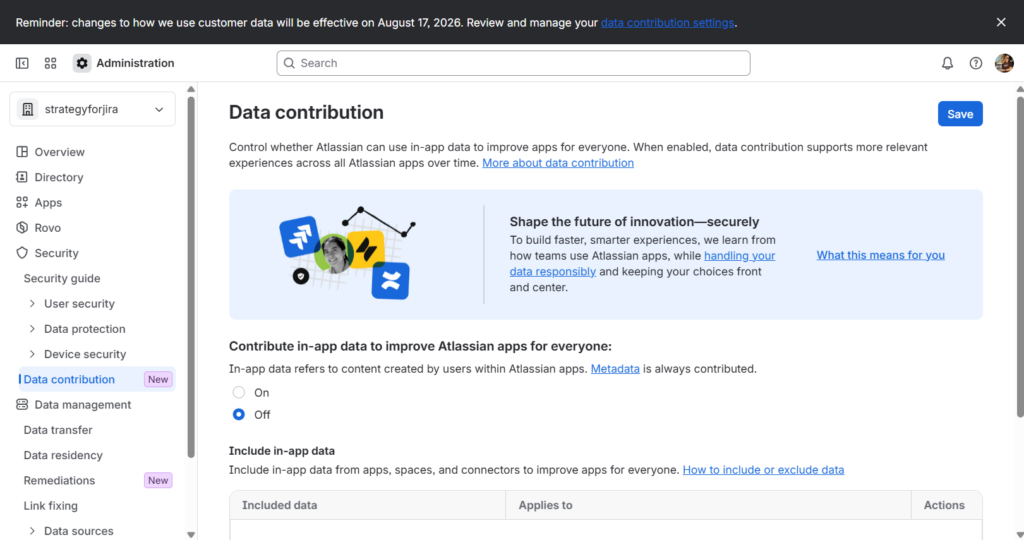Click the Actions column header
This screenshot has height=540, width=1024.
click(x=944, y=505)
